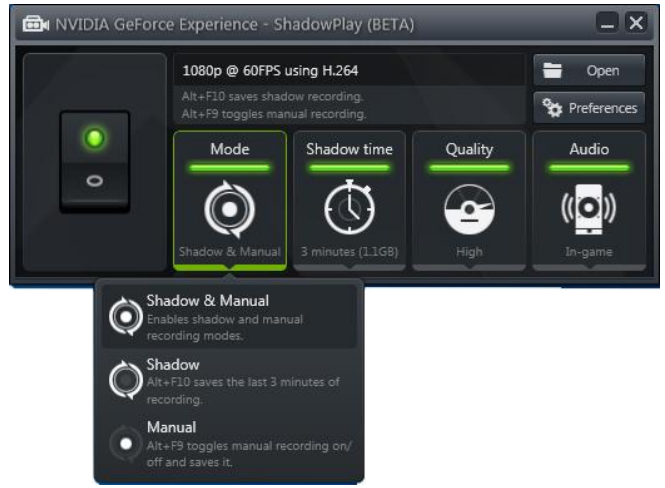Close the ShadowPlay window
The height and width of the screenshot is (488, 665).
point(636,23)
